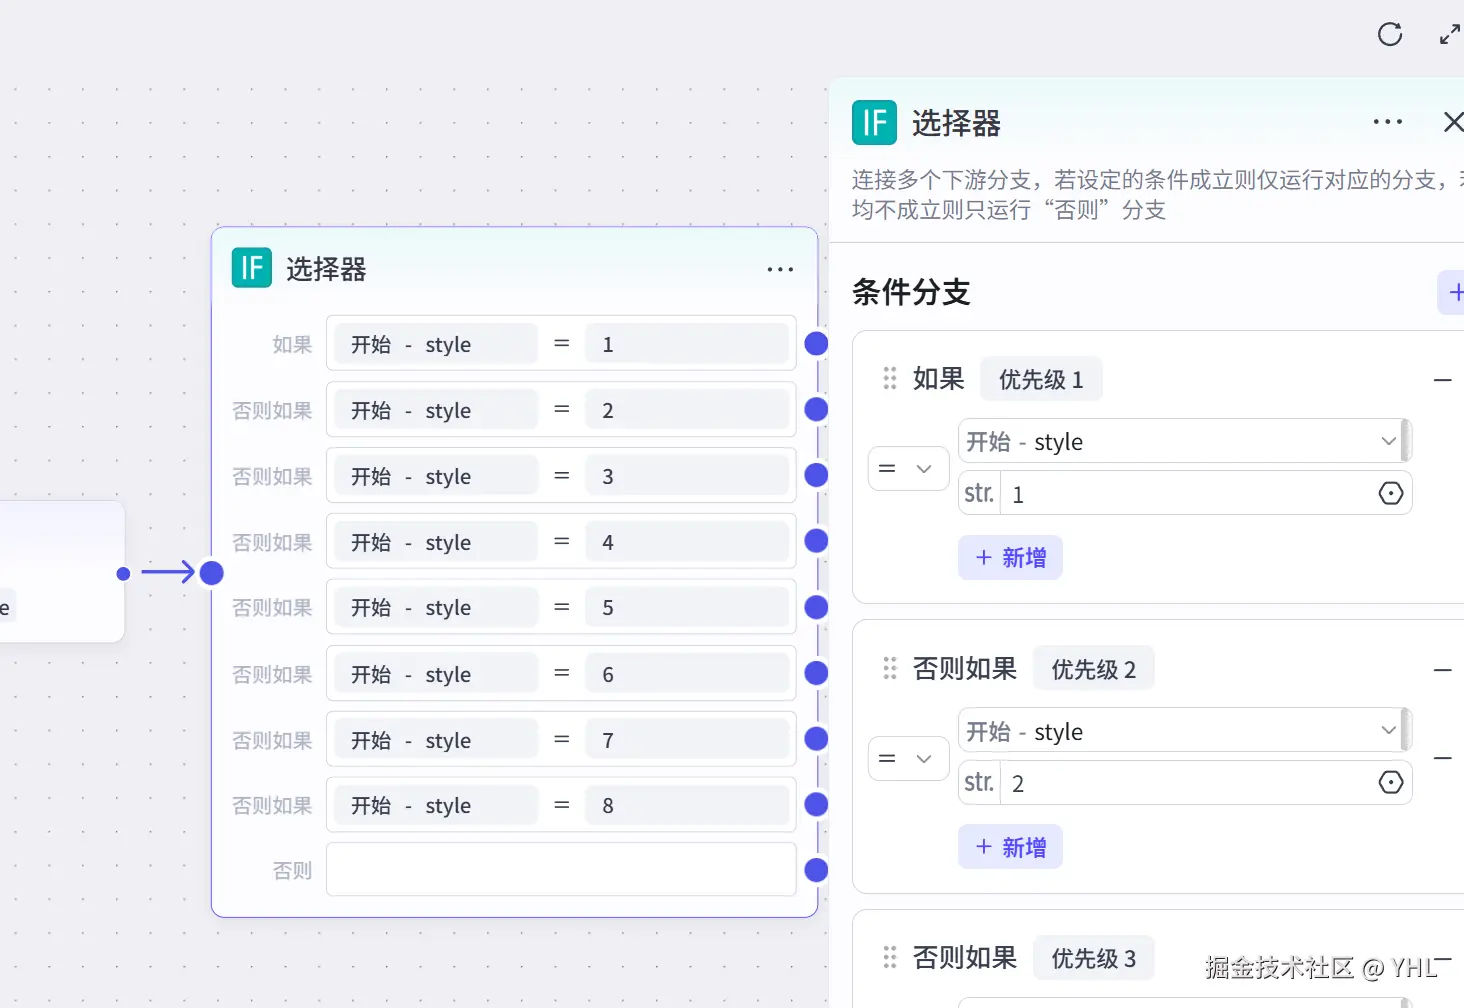Click the fullscreen expand arrows icon

point(1449,34)
